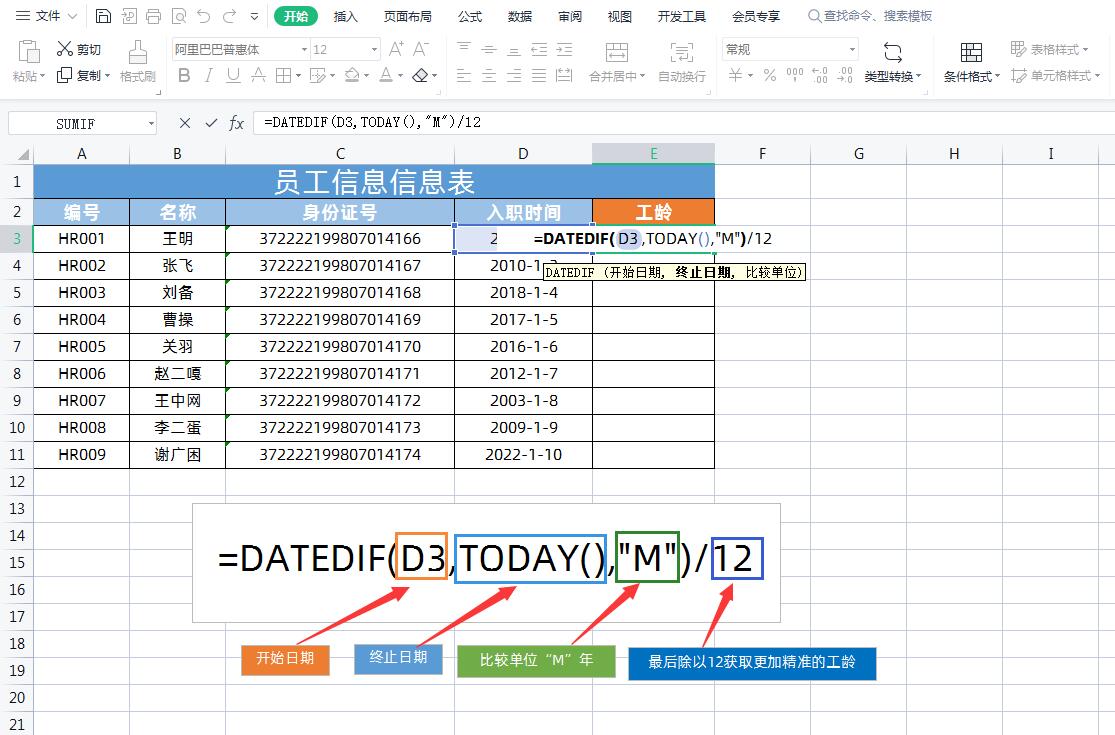
Task: Apply percent number format
Action: tap(767, 76)
